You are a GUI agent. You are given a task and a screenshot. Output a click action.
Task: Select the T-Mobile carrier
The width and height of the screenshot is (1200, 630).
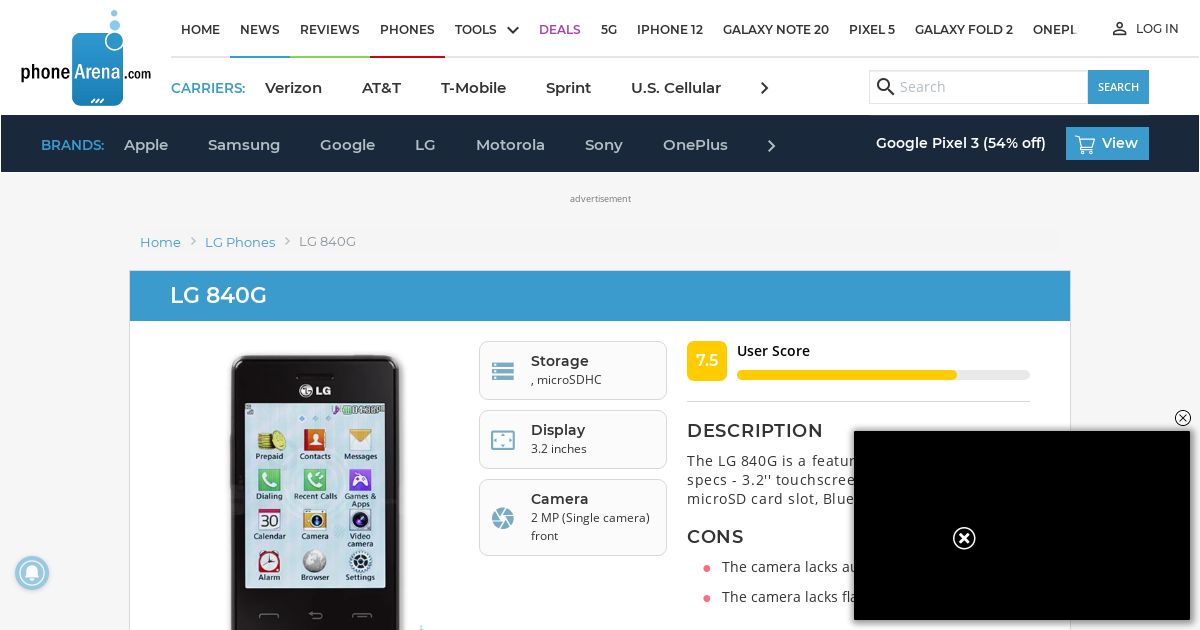pyautogui.click(x=473, y=88)
